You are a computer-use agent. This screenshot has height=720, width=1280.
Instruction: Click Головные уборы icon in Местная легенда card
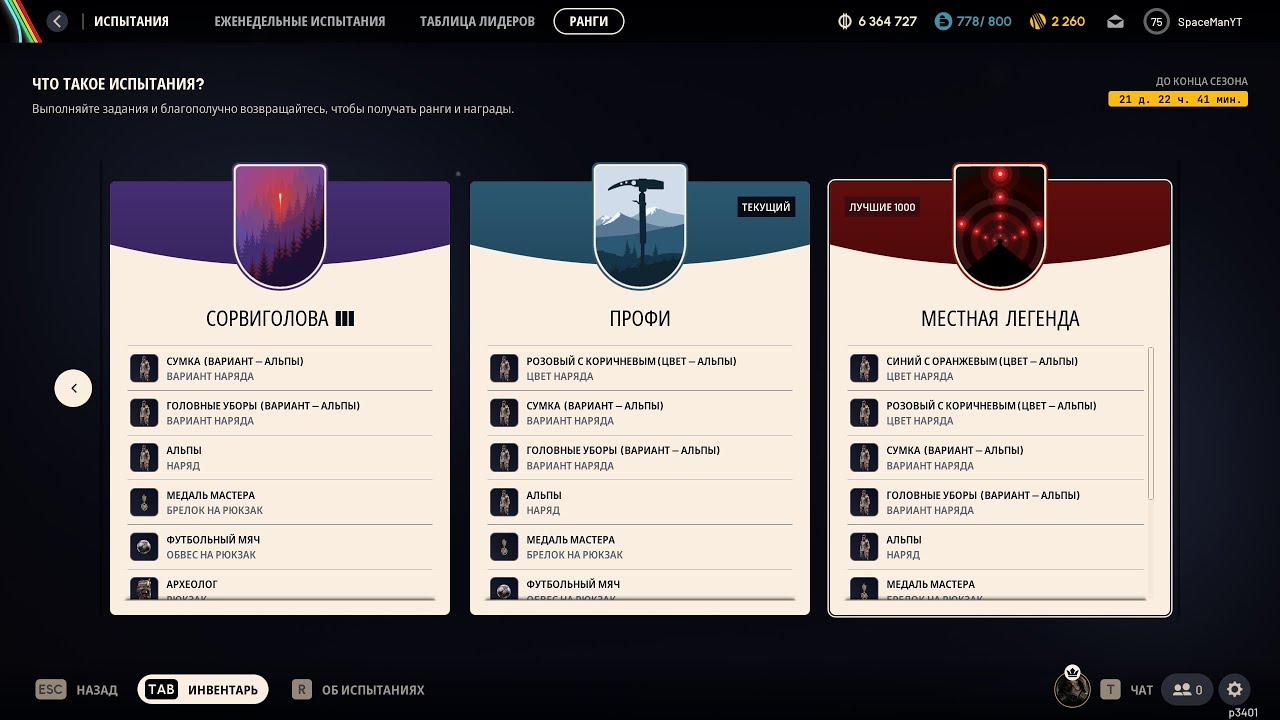(864, 502)
